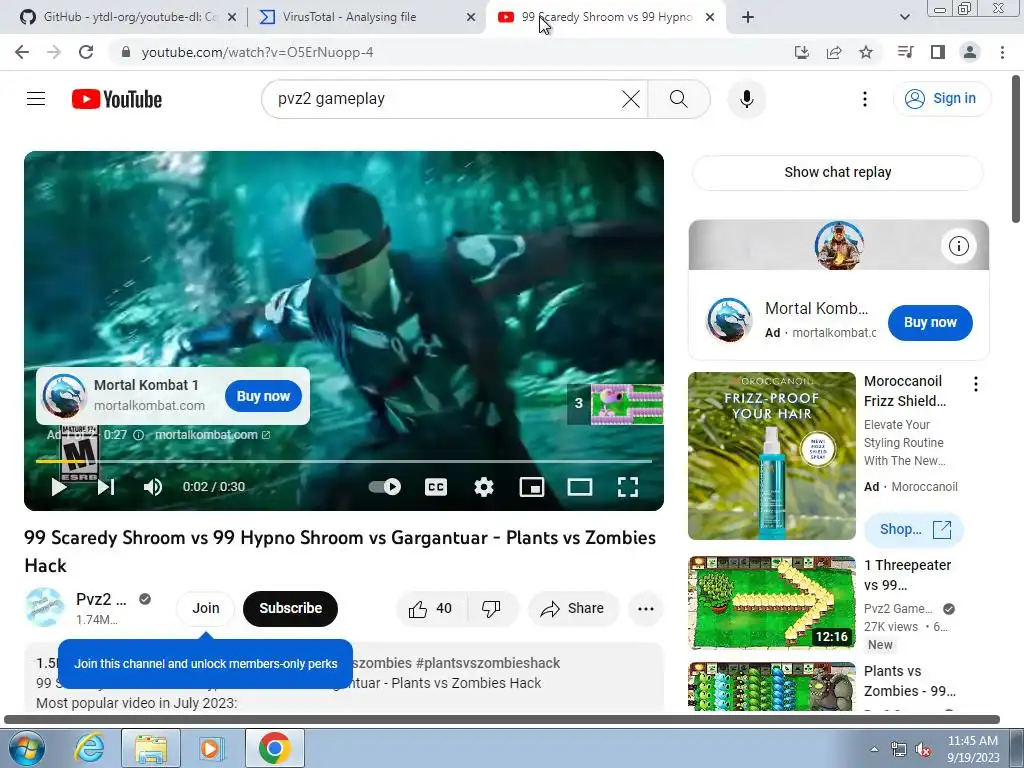Open Chrome's three-dot menu

point(1002,52)
